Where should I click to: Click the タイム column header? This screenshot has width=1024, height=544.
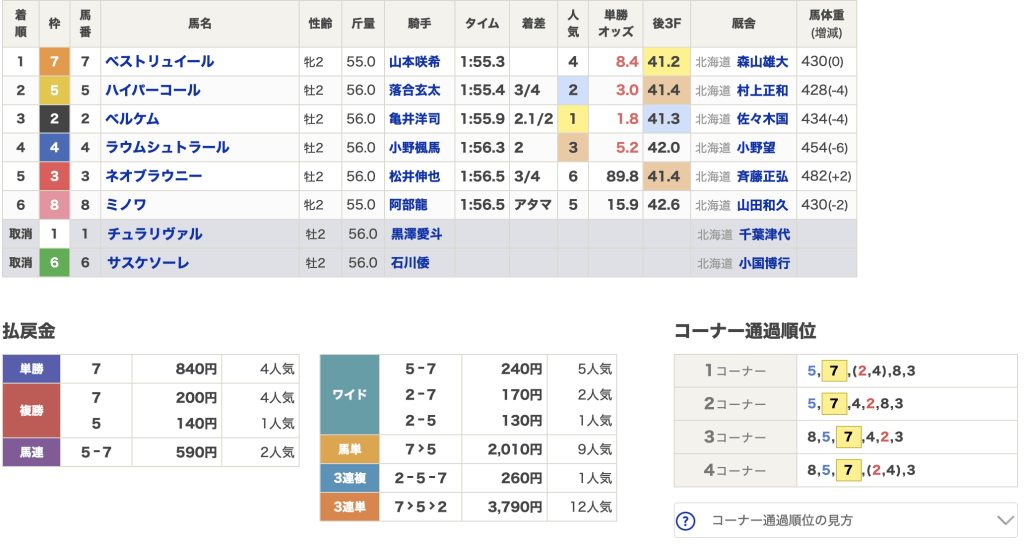point(482,24)
